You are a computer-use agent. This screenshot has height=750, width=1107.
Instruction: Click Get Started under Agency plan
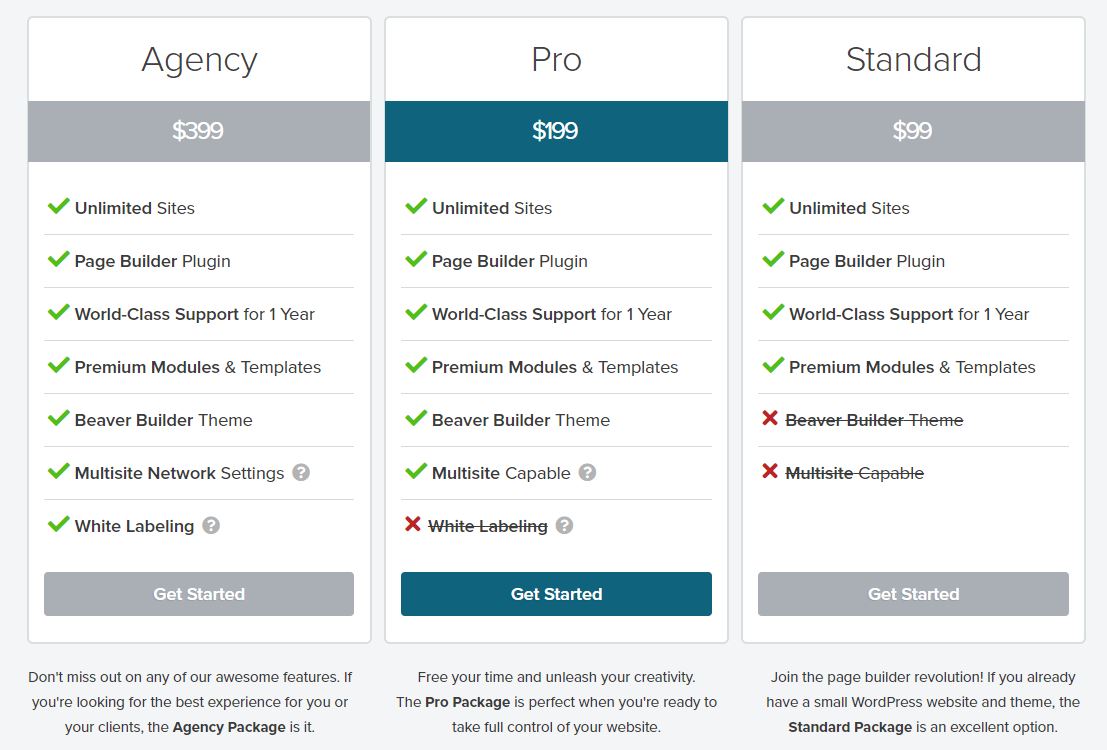[199, 594]
